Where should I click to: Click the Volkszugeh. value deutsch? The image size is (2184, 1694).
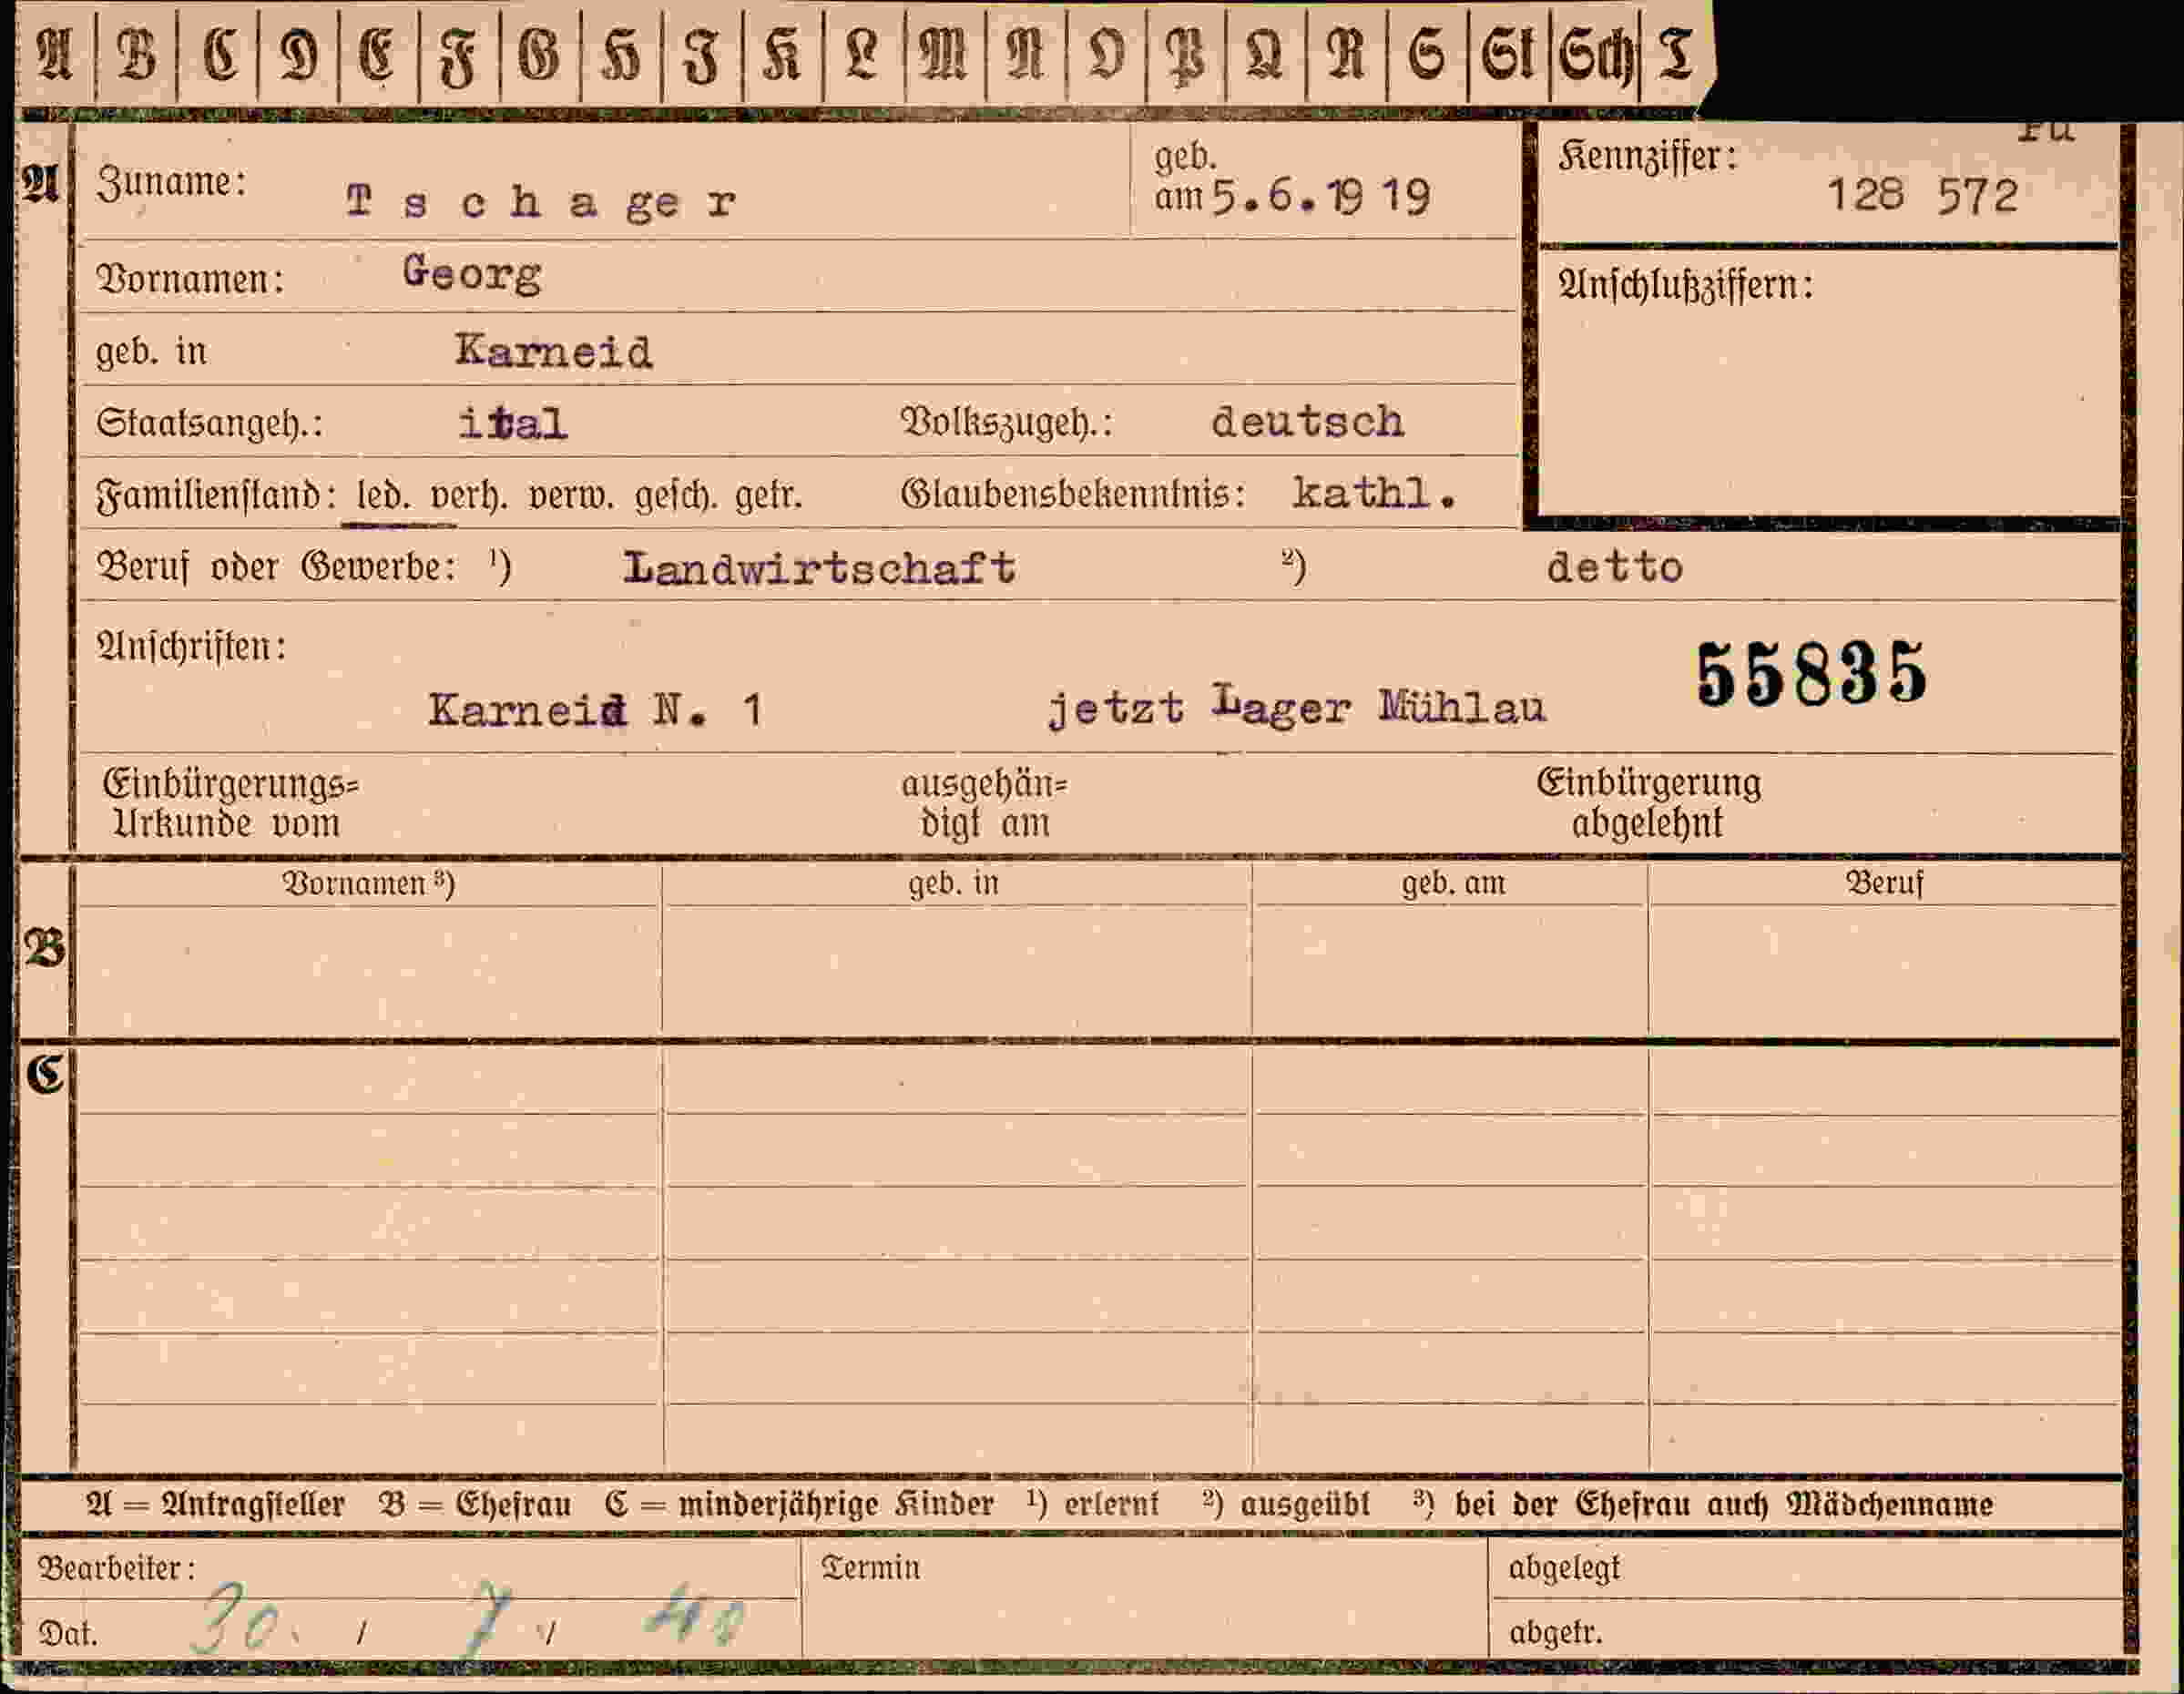pyautogui.click(x=1308, y=422)
